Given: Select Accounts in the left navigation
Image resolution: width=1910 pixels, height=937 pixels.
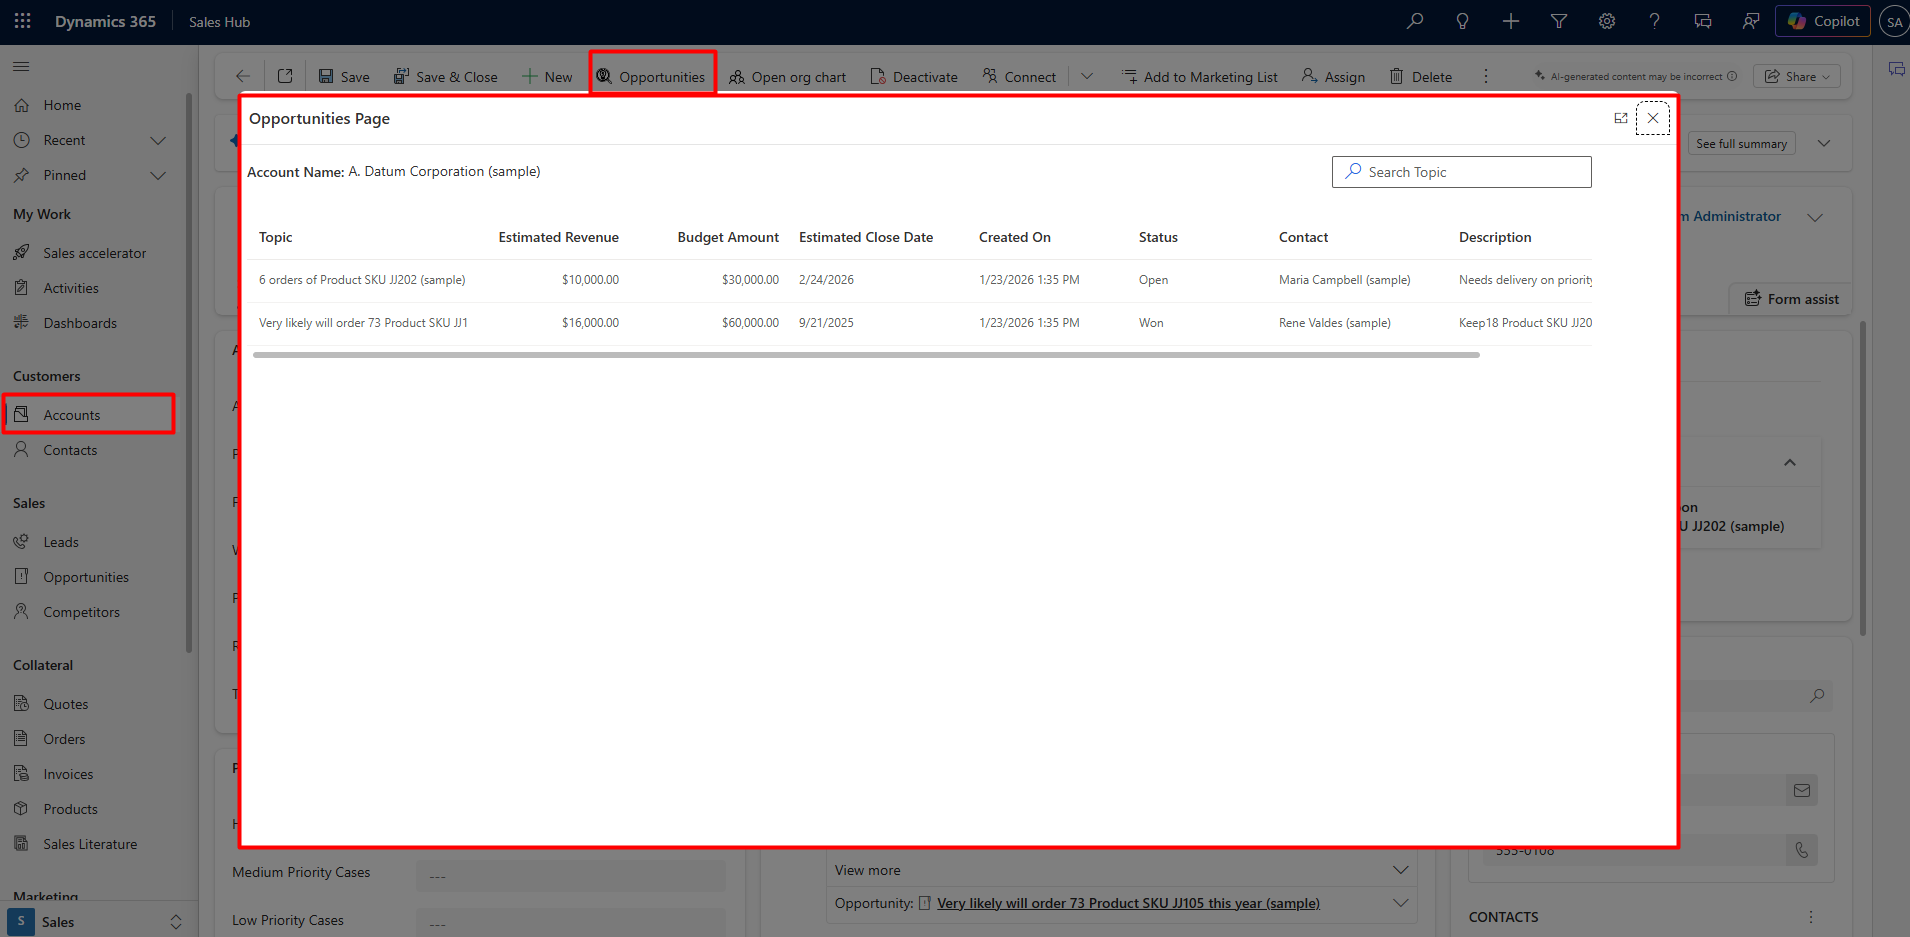Looking at the screenshot, I should [x=72, y=415].
